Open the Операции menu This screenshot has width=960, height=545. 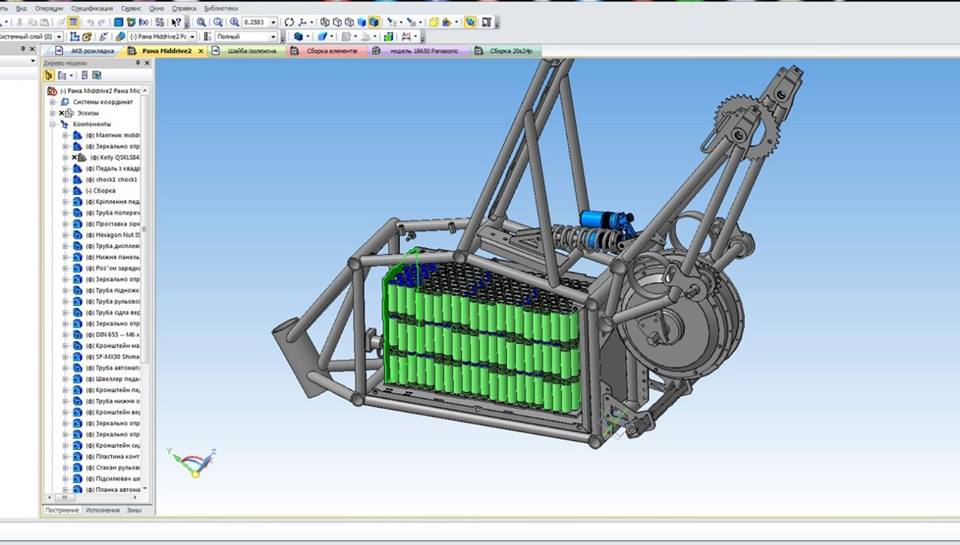click(49, 7)
